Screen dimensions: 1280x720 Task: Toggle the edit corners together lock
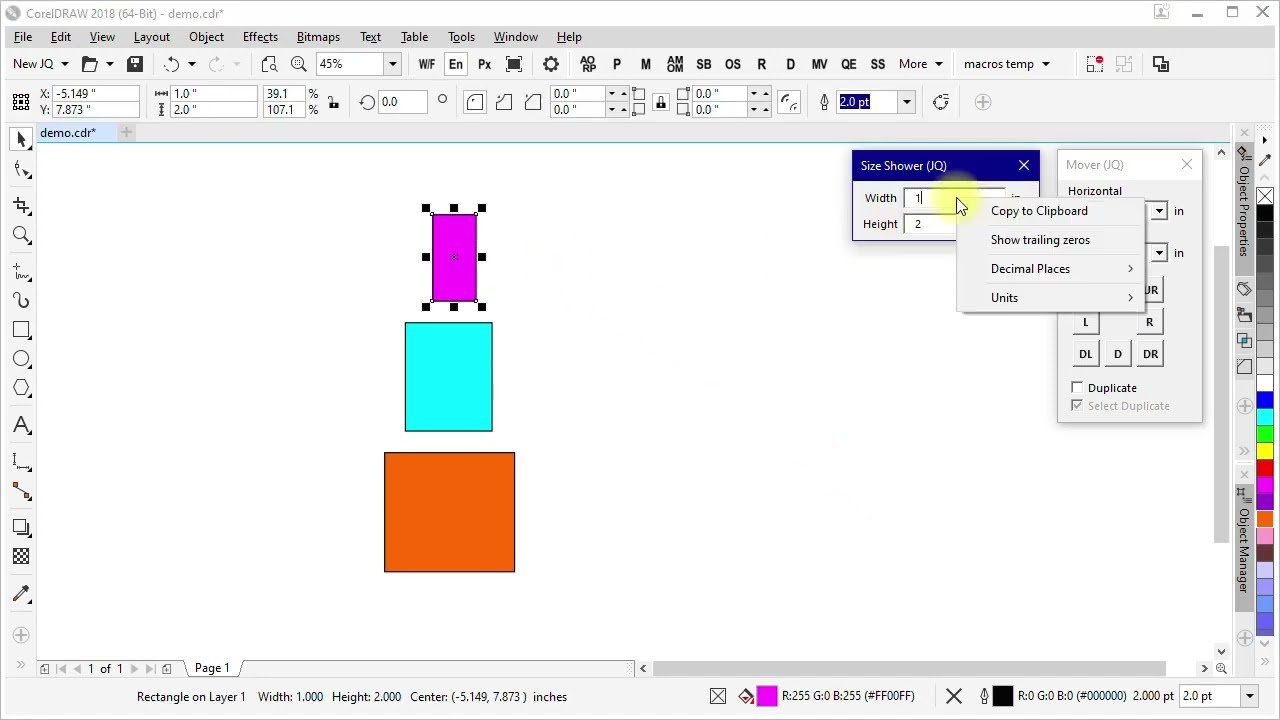[660, 102]
